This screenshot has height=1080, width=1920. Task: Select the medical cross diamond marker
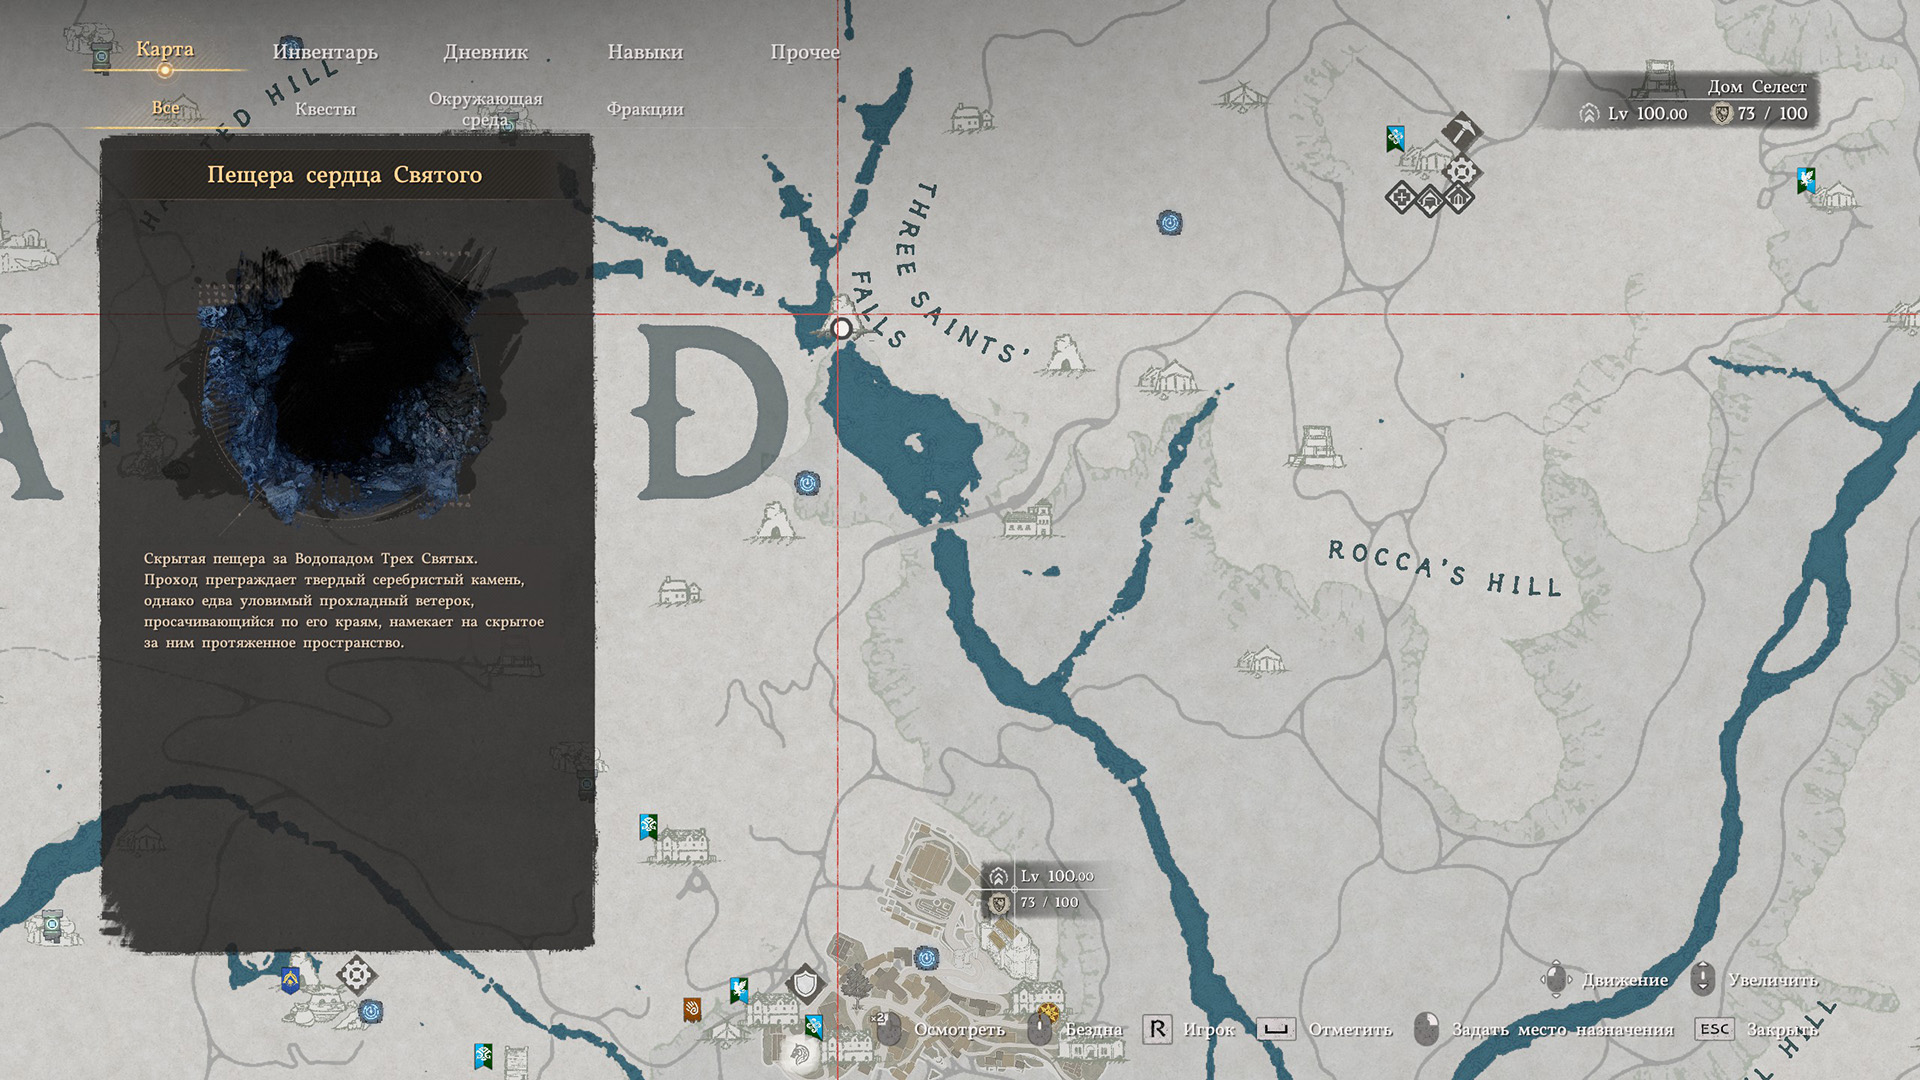1401,198
